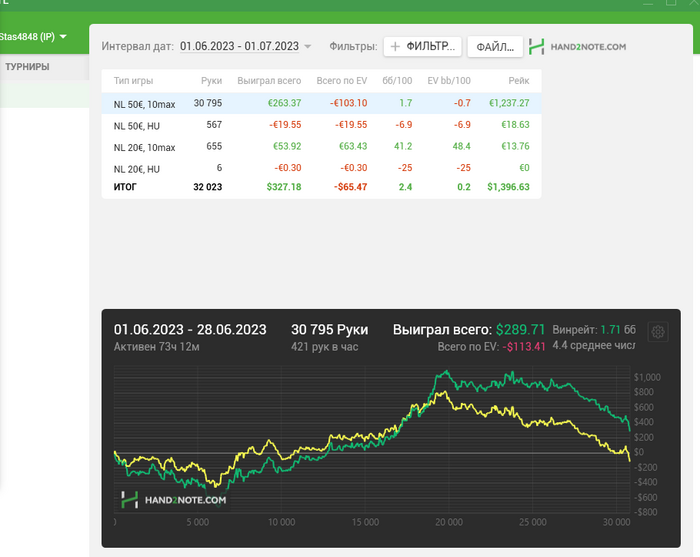Select the NL 50€, 10max row
The image size is (700, 557).
321,104
